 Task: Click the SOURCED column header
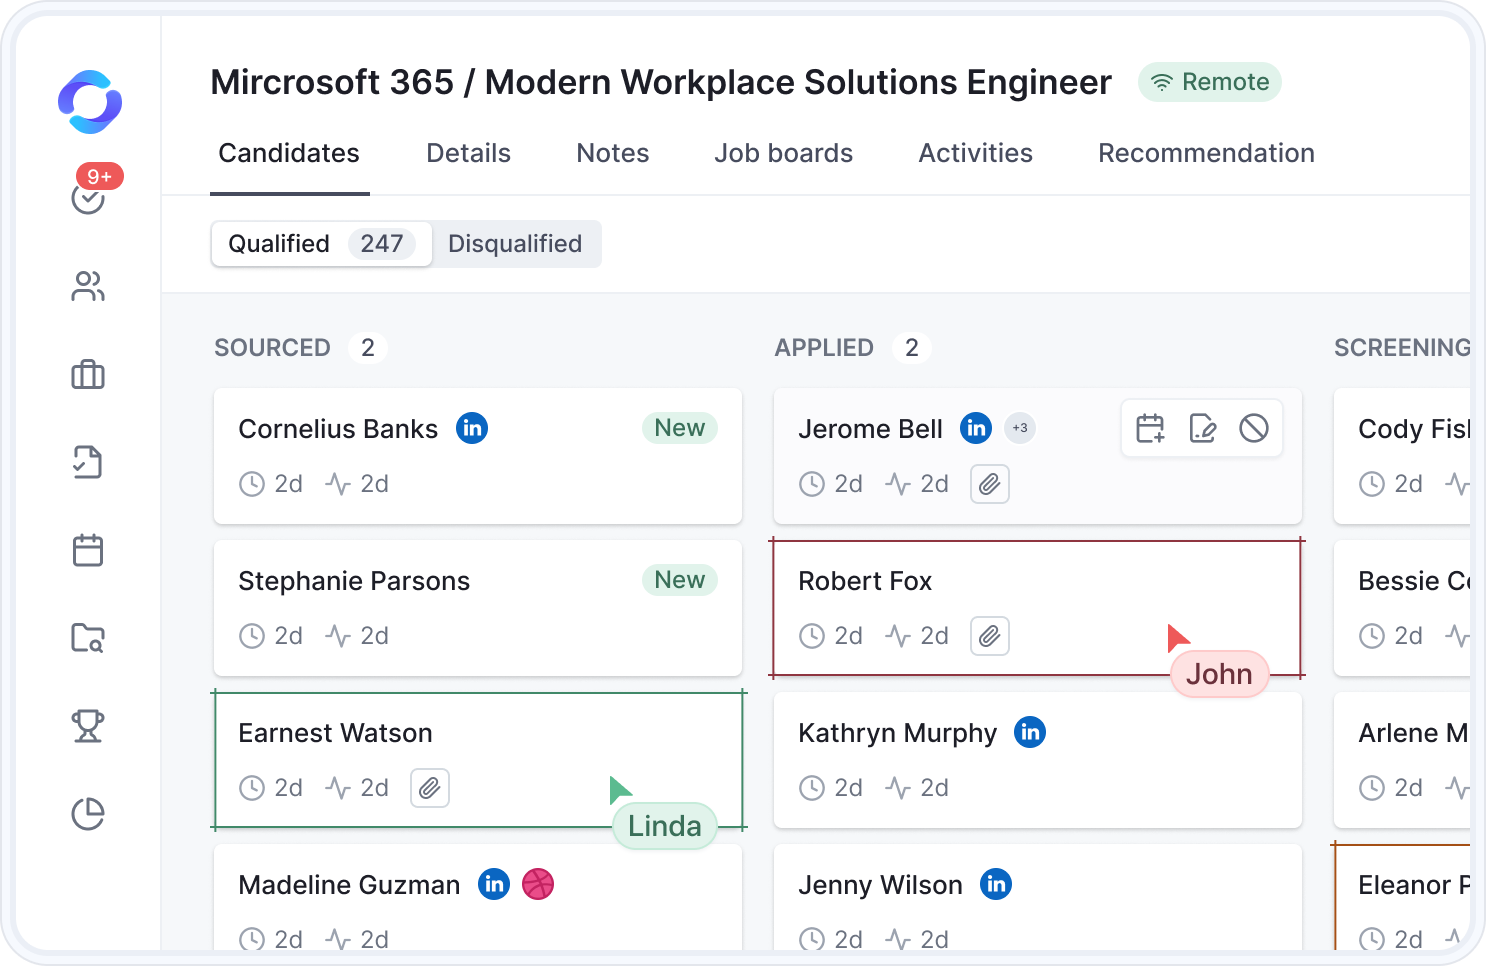(272, 348)
